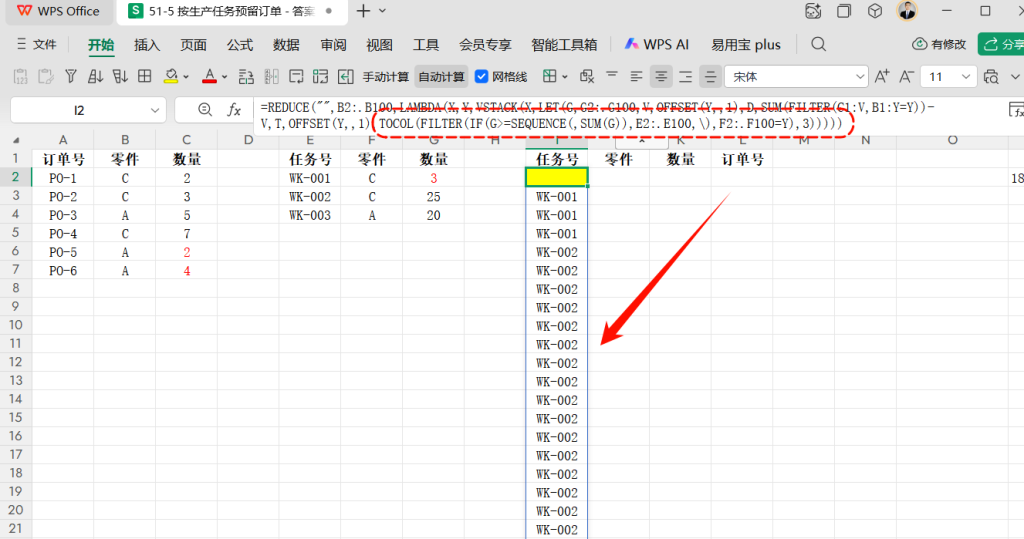Open the borders dropdown arrow
1024x539 pixels.
(x=565, y=77)
